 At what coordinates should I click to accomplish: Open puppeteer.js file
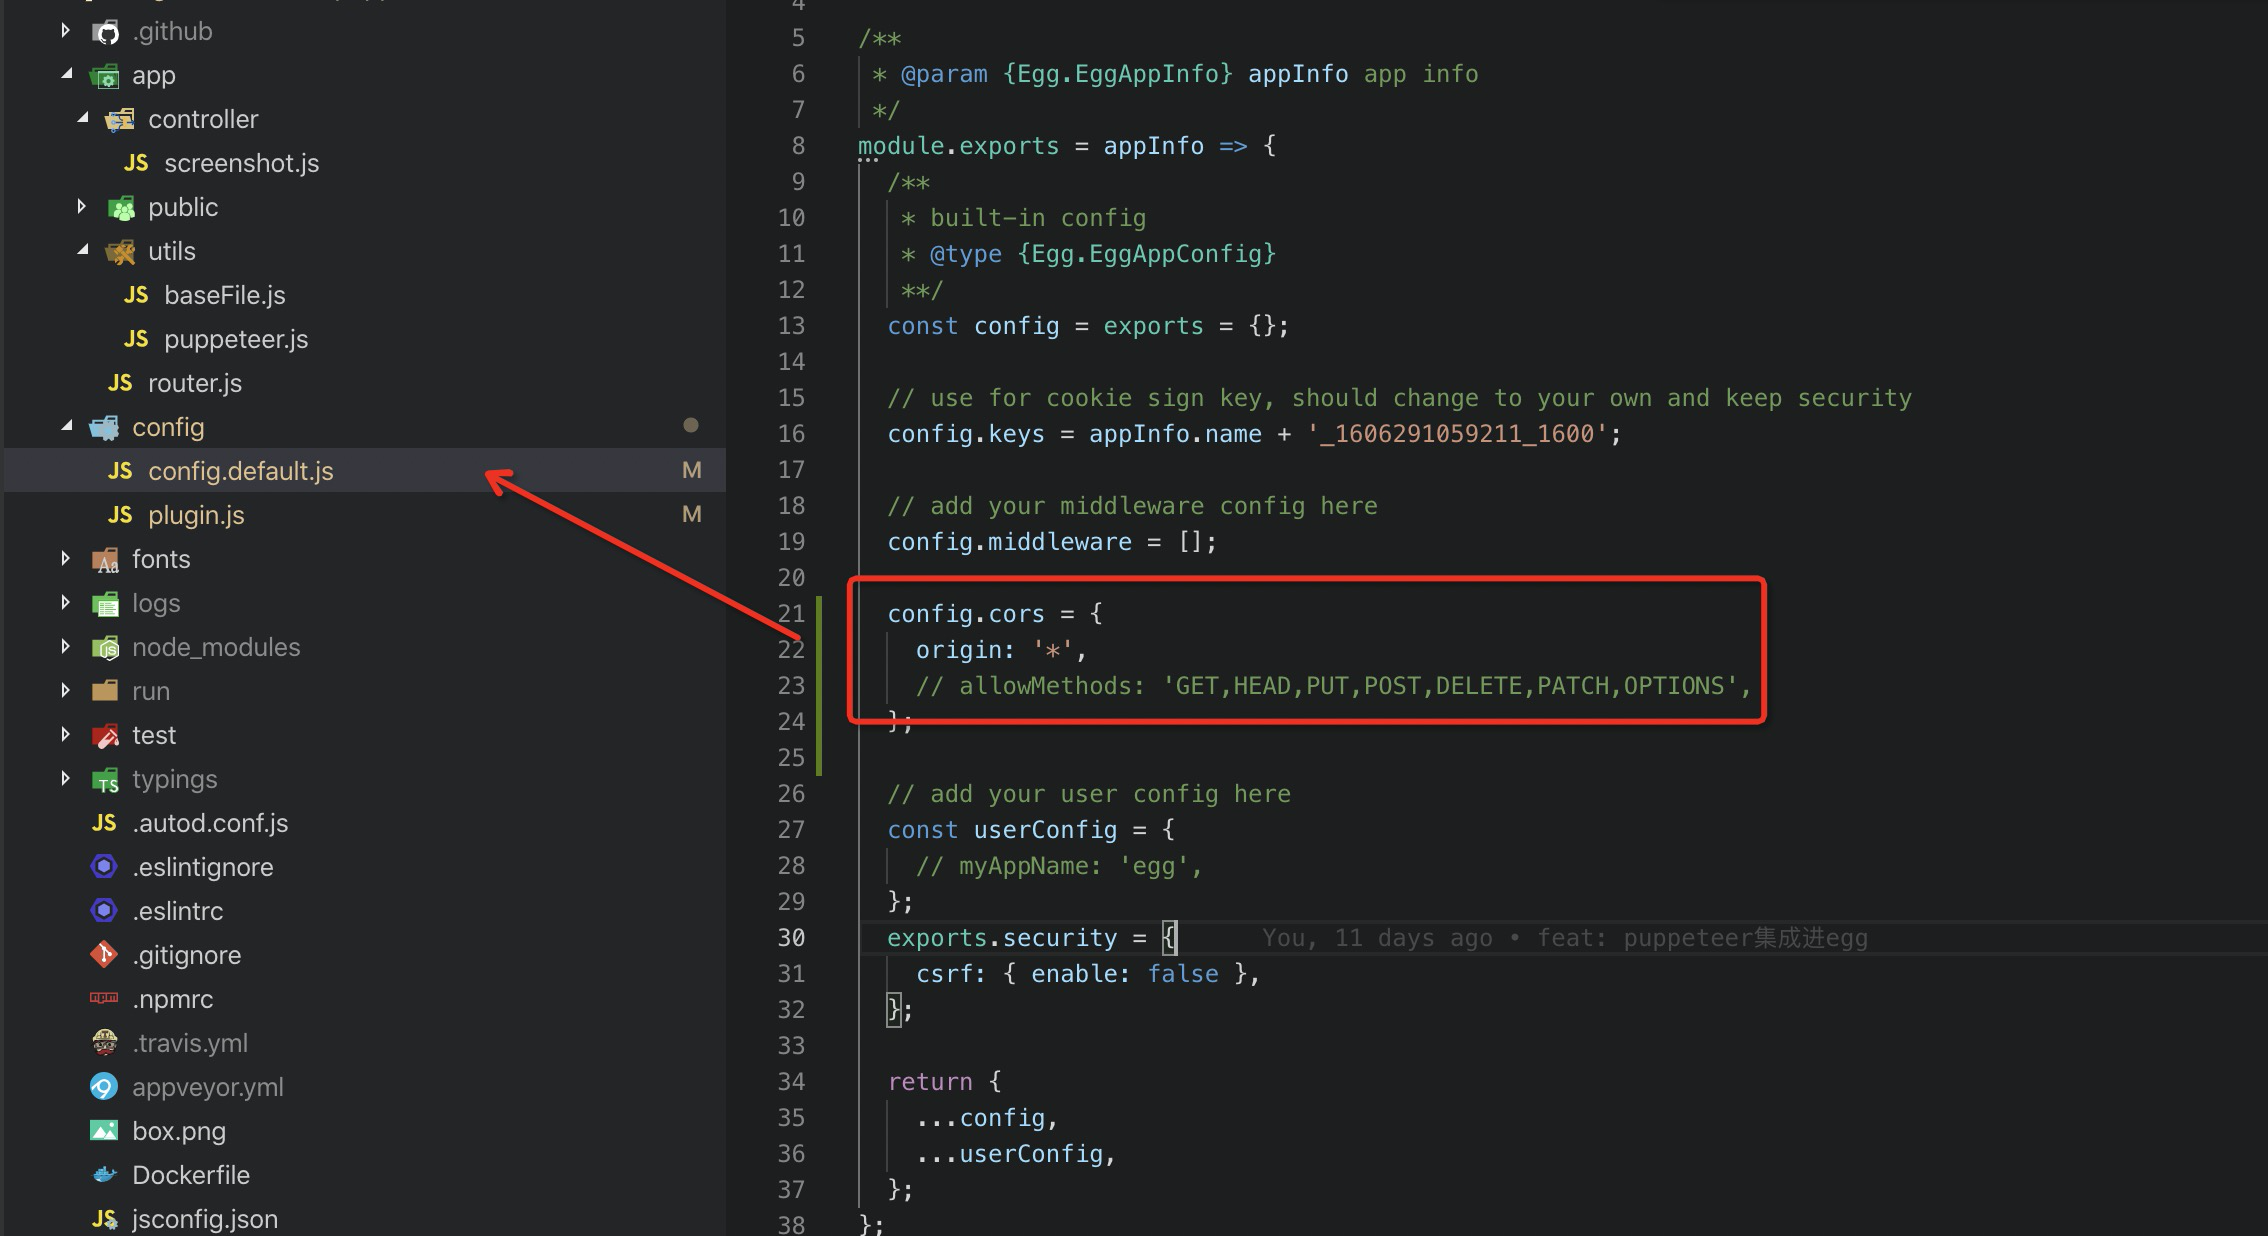pyautogui.click(x=236, y=339)
